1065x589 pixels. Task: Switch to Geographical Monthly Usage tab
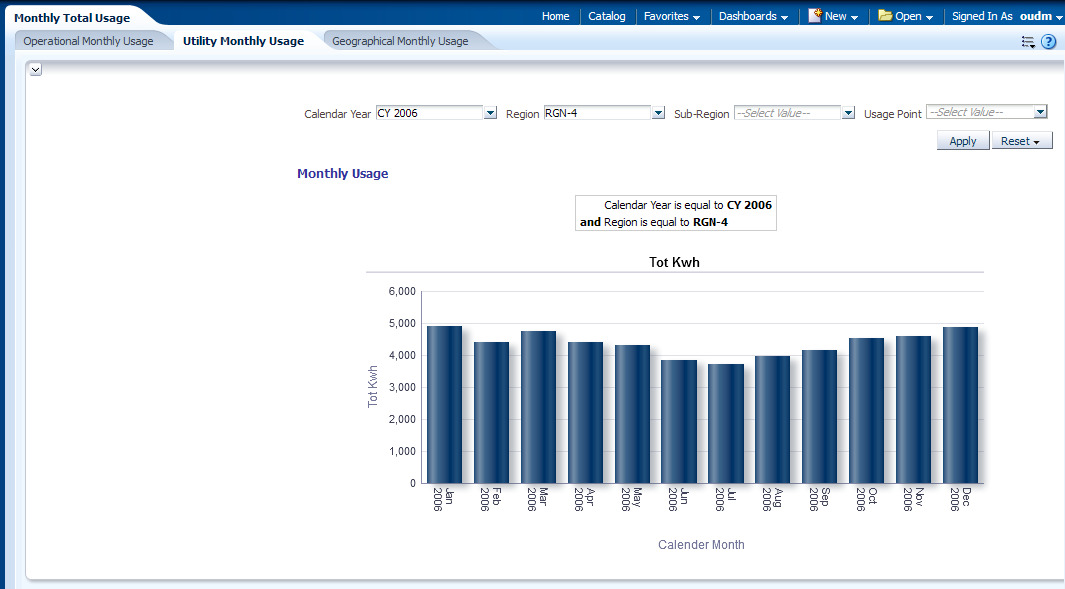400,41
